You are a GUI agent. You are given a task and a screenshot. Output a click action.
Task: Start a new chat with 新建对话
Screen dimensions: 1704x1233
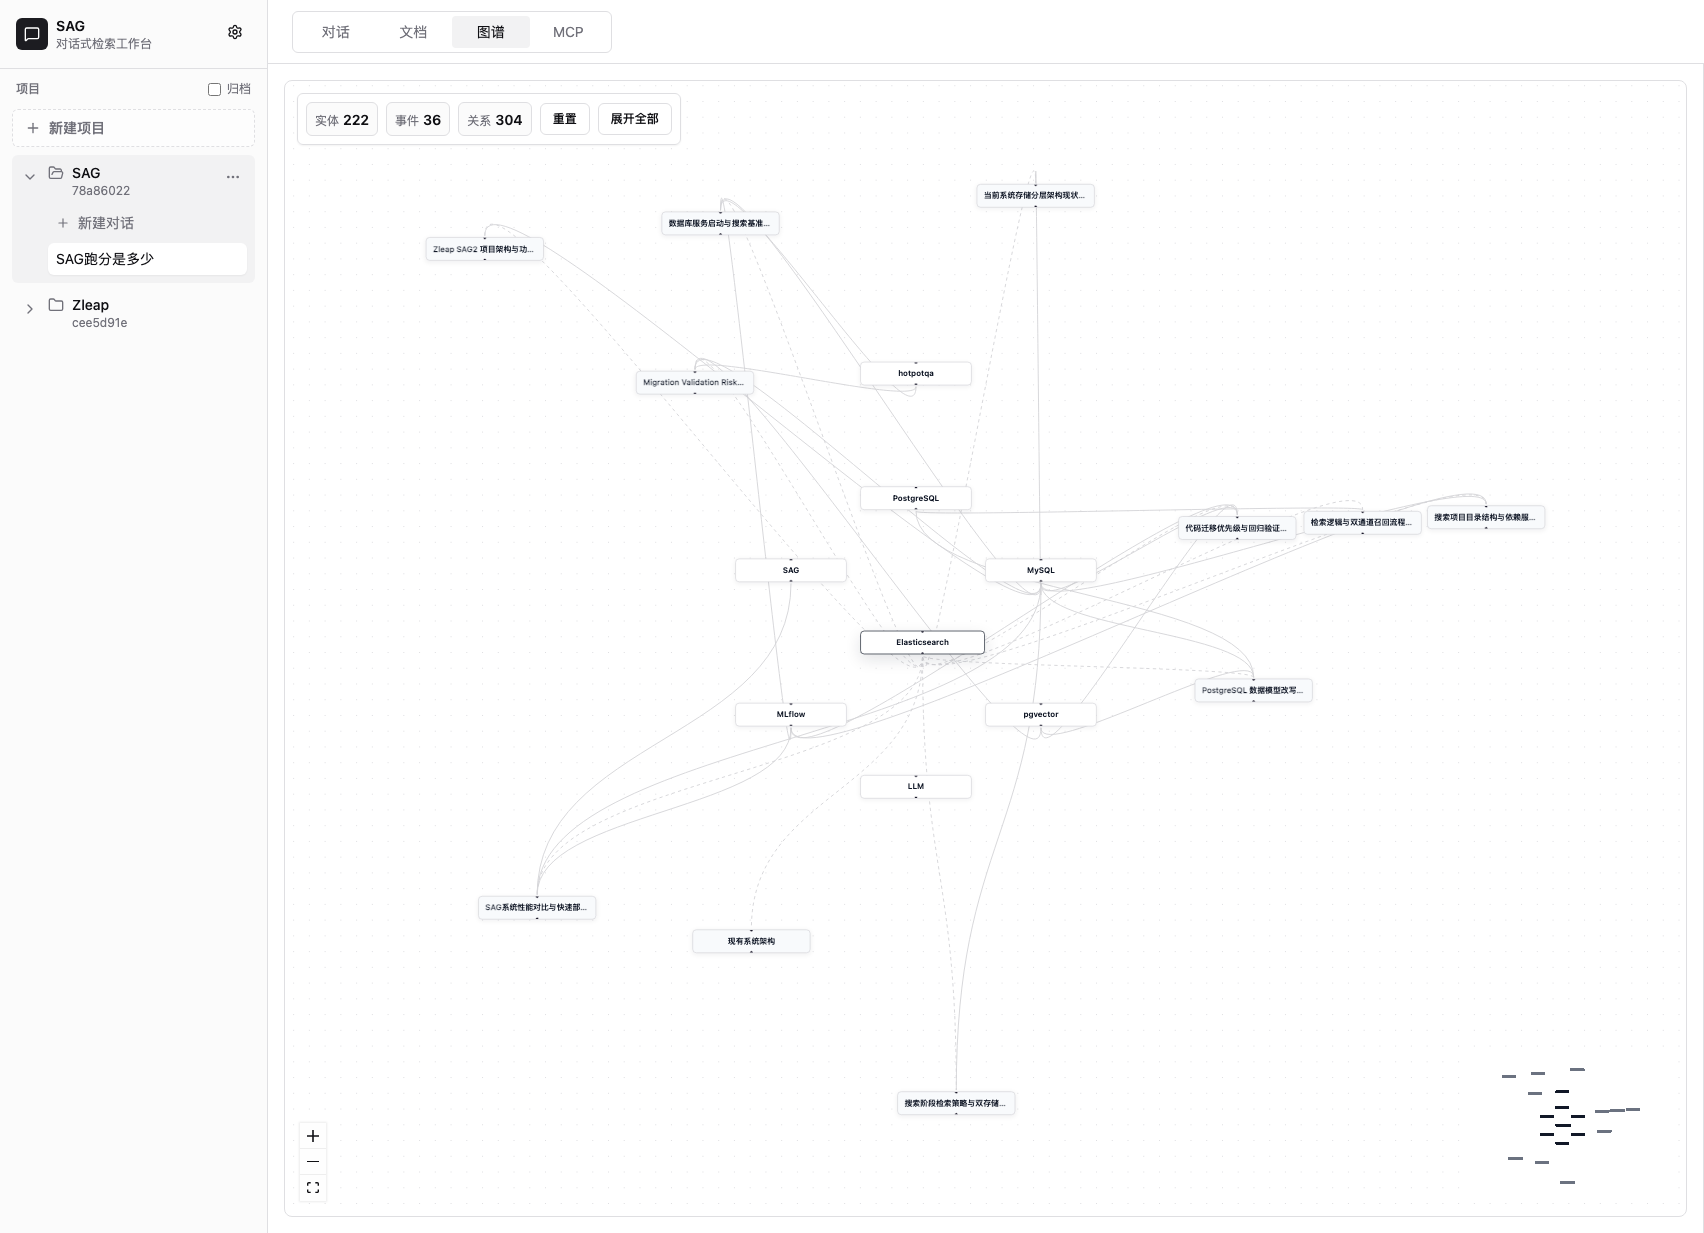click(147, 223)
